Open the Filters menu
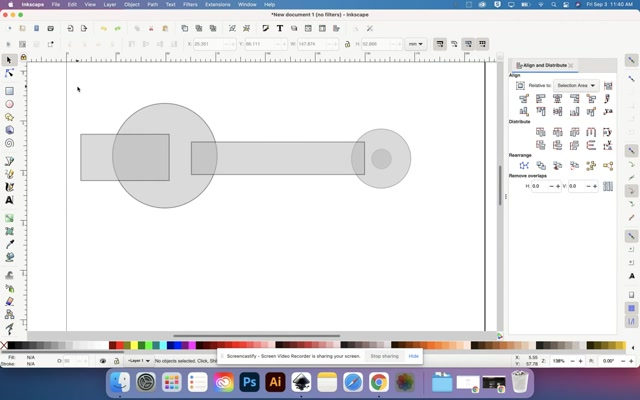 [190, 4]
